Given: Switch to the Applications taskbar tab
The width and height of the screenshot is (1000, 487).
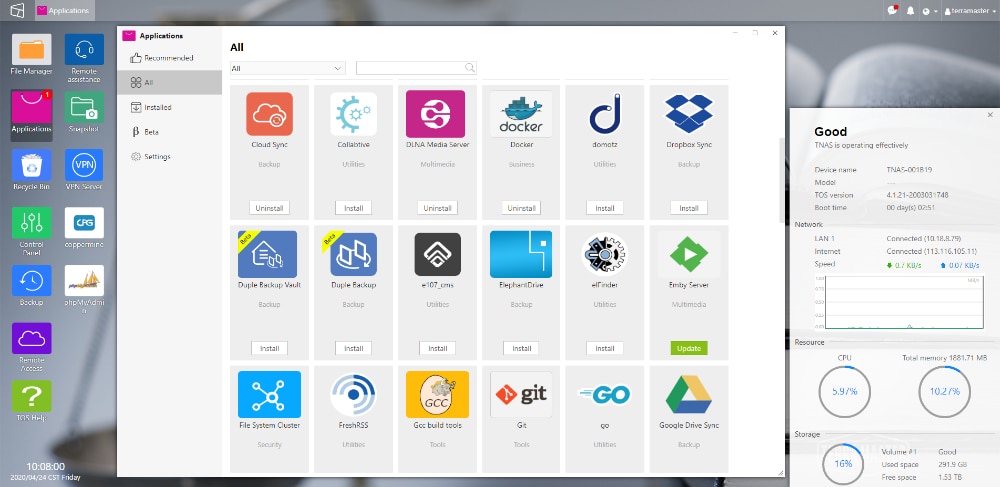Looking at the screenshot, I should point(64,10).
